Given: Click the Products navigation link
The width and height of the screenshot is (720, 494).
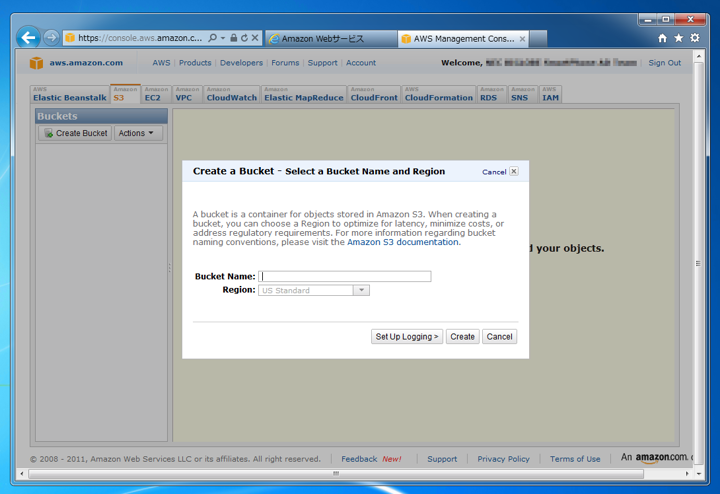Looking at the screenshot, I should tap(195, 63).
